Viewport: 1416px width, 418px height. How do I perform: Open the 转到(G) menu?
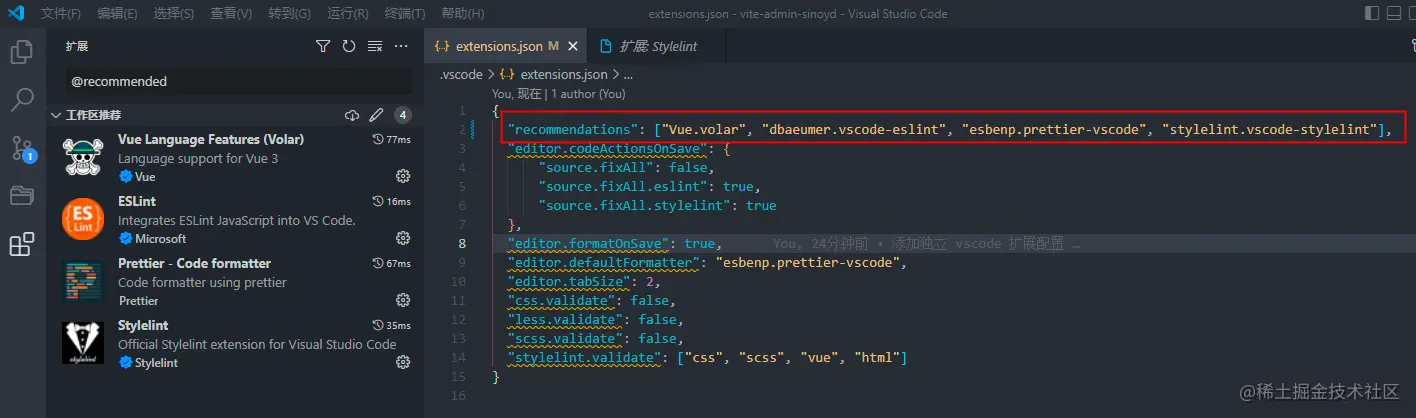pyautogui.click(x=289, y=14)
